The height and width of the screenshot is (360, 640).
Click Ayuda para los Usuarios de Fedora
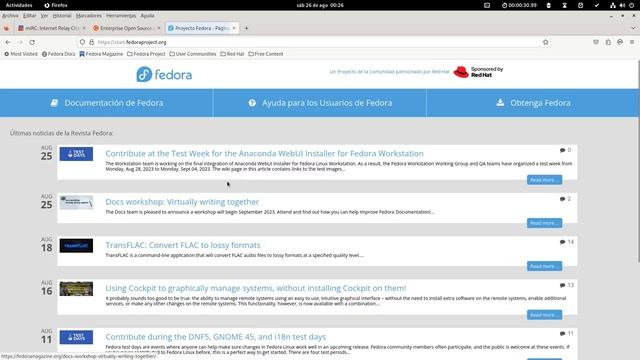coord(320,103)
